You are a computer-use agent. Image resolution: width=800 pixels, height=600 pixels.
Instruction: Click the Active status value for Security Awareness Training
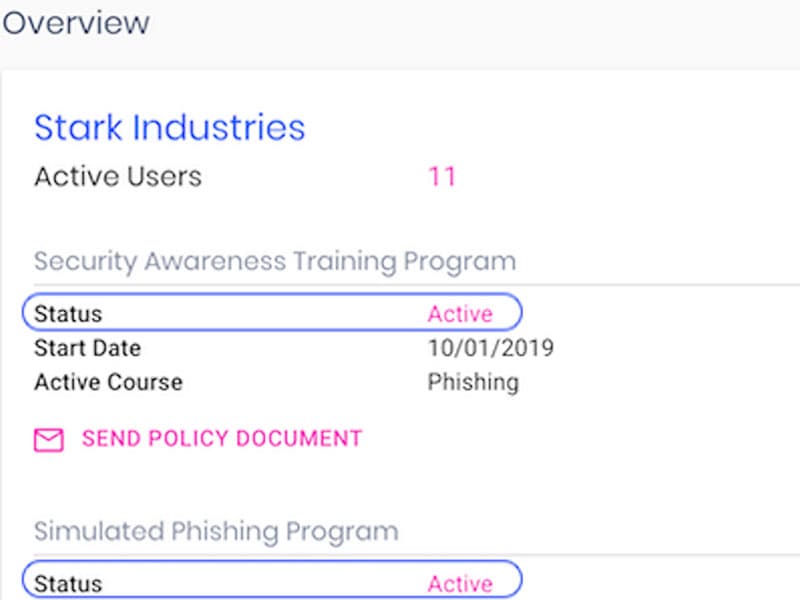coord(460,314)
